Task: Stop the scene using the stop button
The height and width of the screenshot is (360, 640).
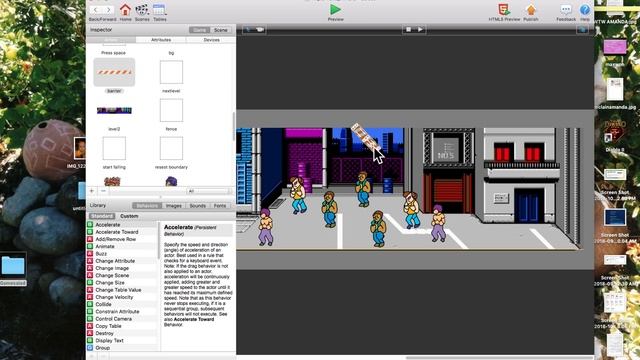Action: 408,30
